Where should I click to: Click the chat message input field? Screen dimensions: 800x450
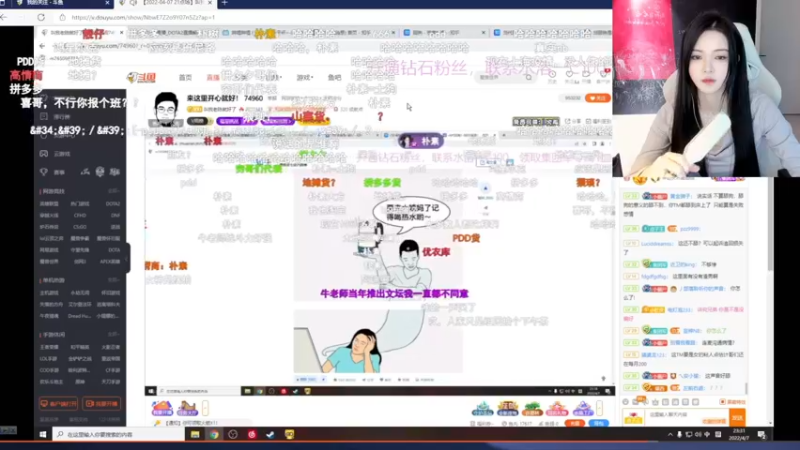[x=687, y=418]
